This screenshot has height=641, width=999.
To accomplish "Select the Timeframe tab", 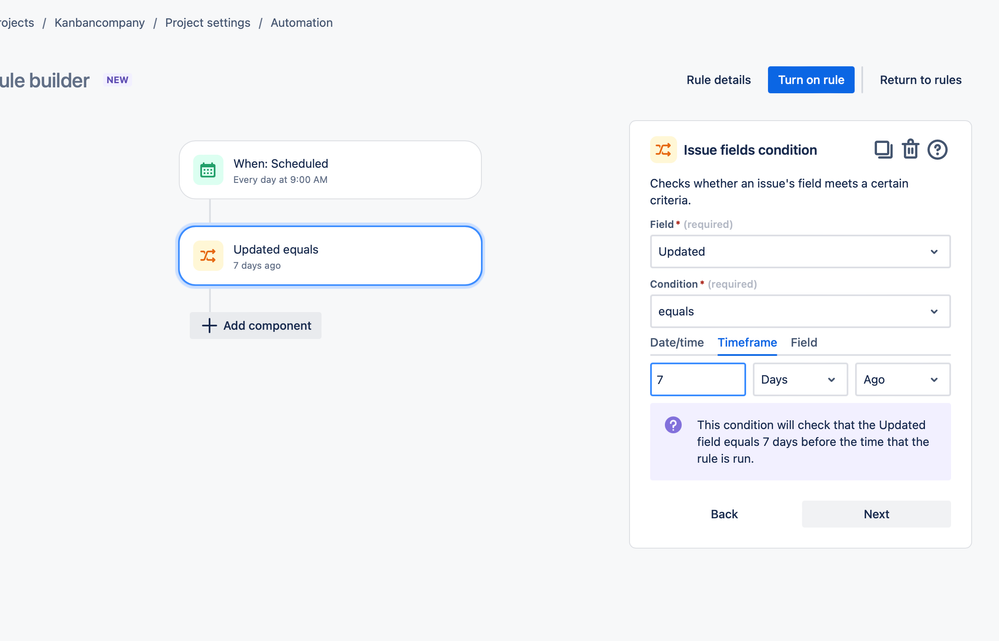I will point(747,343).
